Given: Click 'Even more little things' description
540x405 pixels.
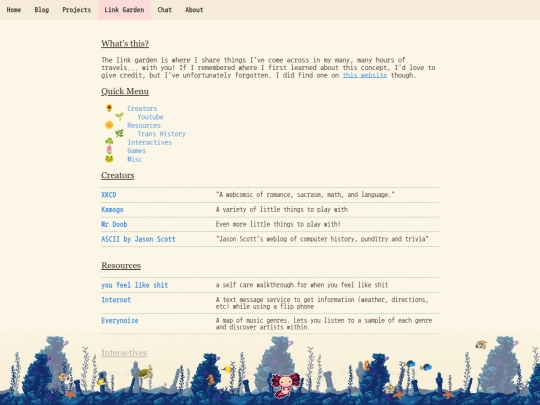Looking at the screenshot, I should pyautogui.click(x=278, y=225).
